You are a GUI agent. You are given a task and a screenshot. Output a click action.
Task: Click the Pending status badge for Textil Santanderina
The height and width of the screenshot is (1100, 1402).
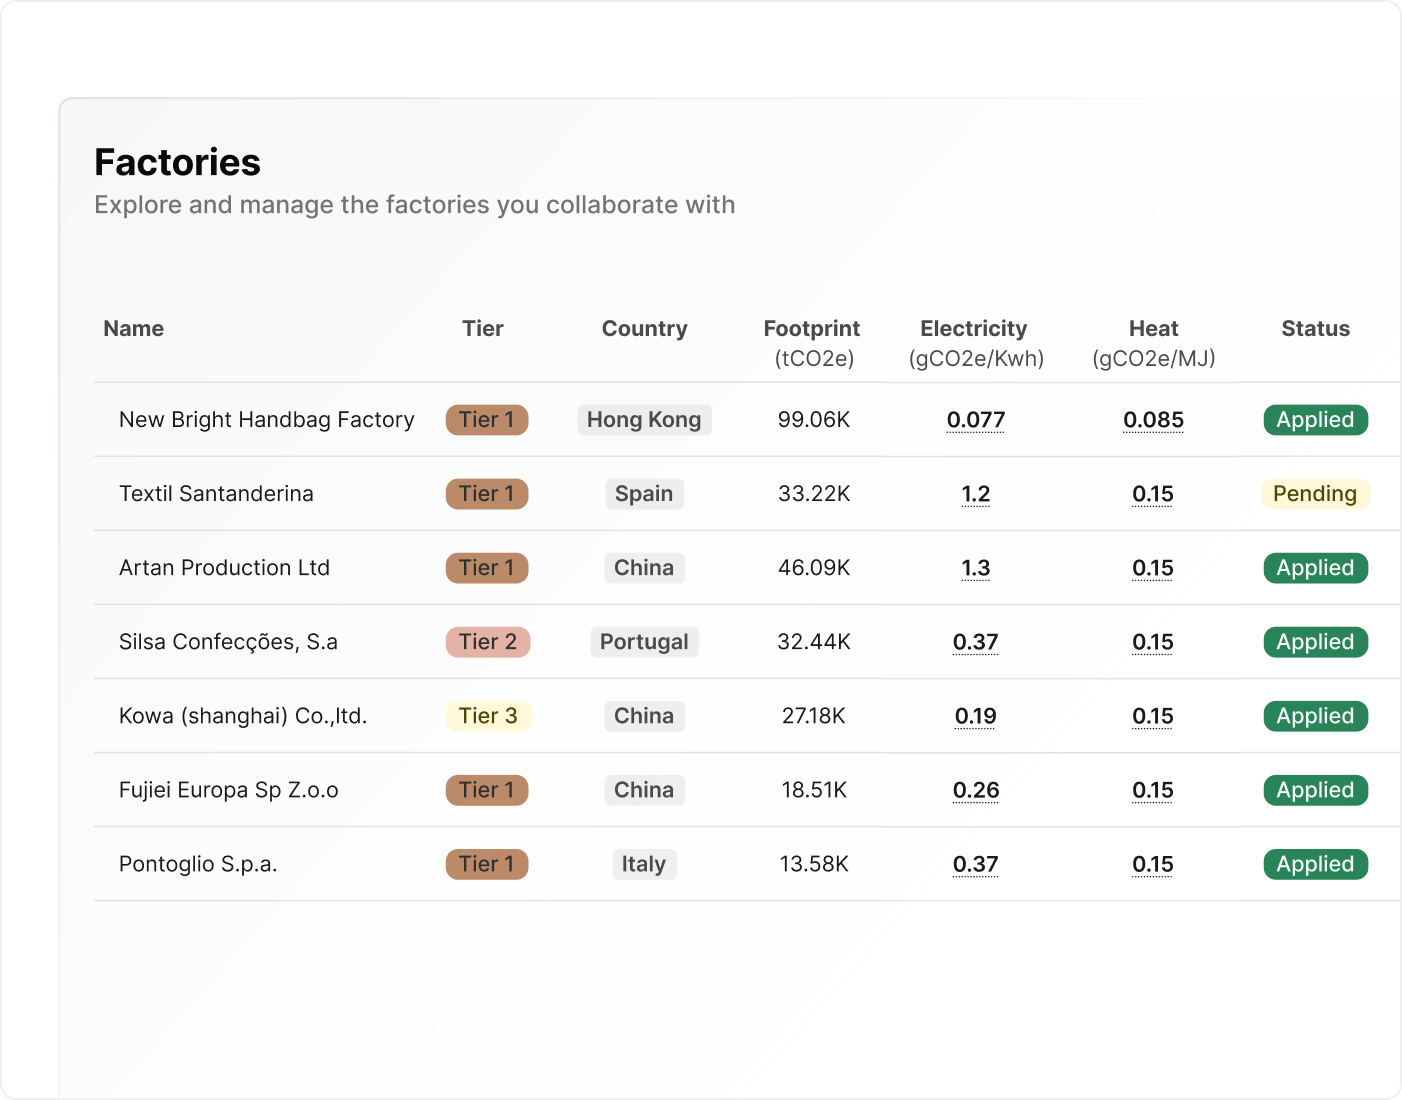point(1314,494)
